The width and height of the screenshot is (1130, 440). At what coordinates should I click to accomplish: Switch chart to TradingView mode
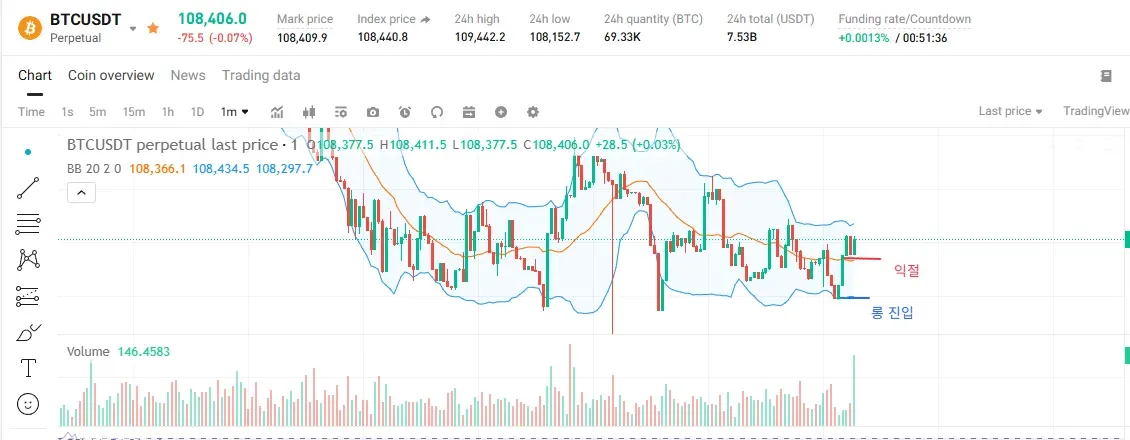(x=1096, y=111)
